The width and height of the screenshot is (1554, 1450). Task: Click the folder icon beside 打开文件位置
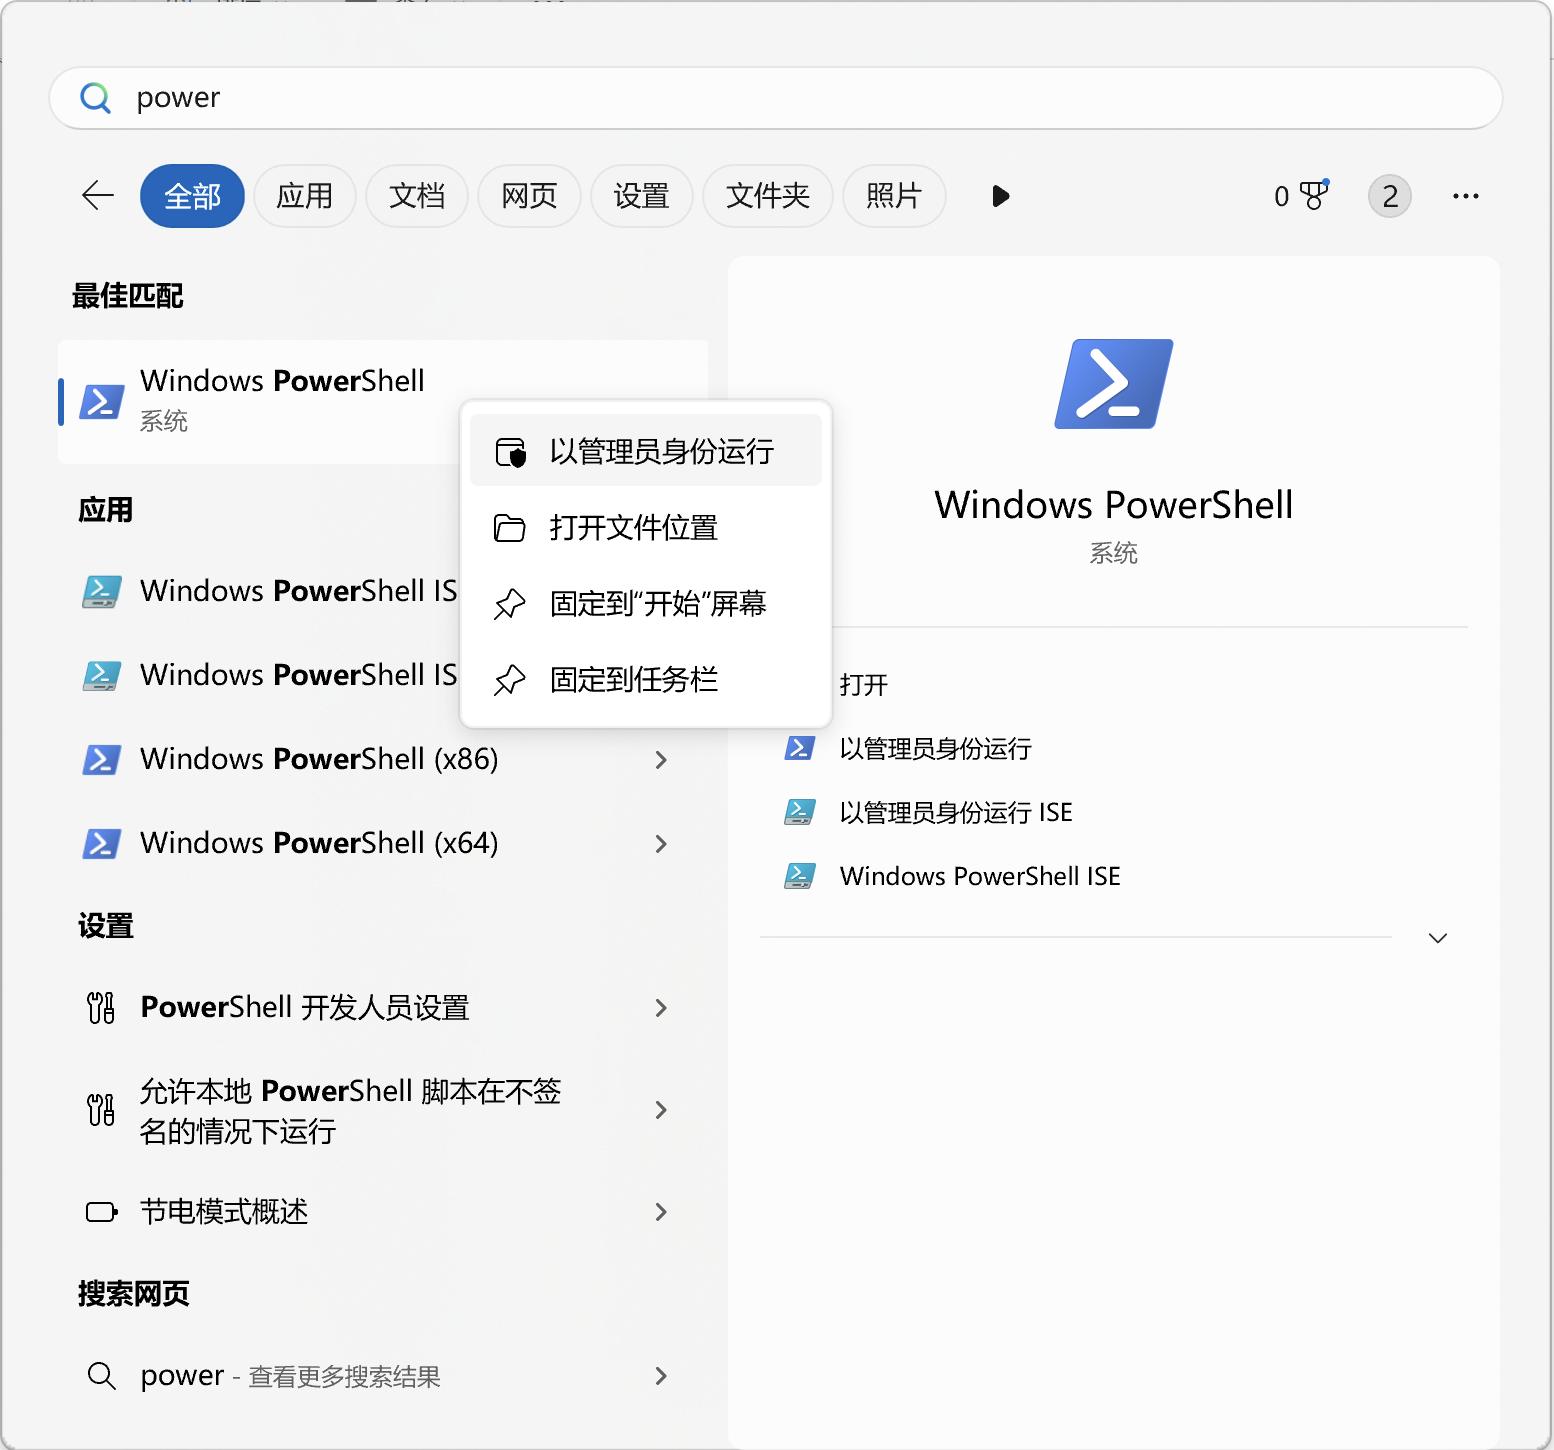pos(510,527)
